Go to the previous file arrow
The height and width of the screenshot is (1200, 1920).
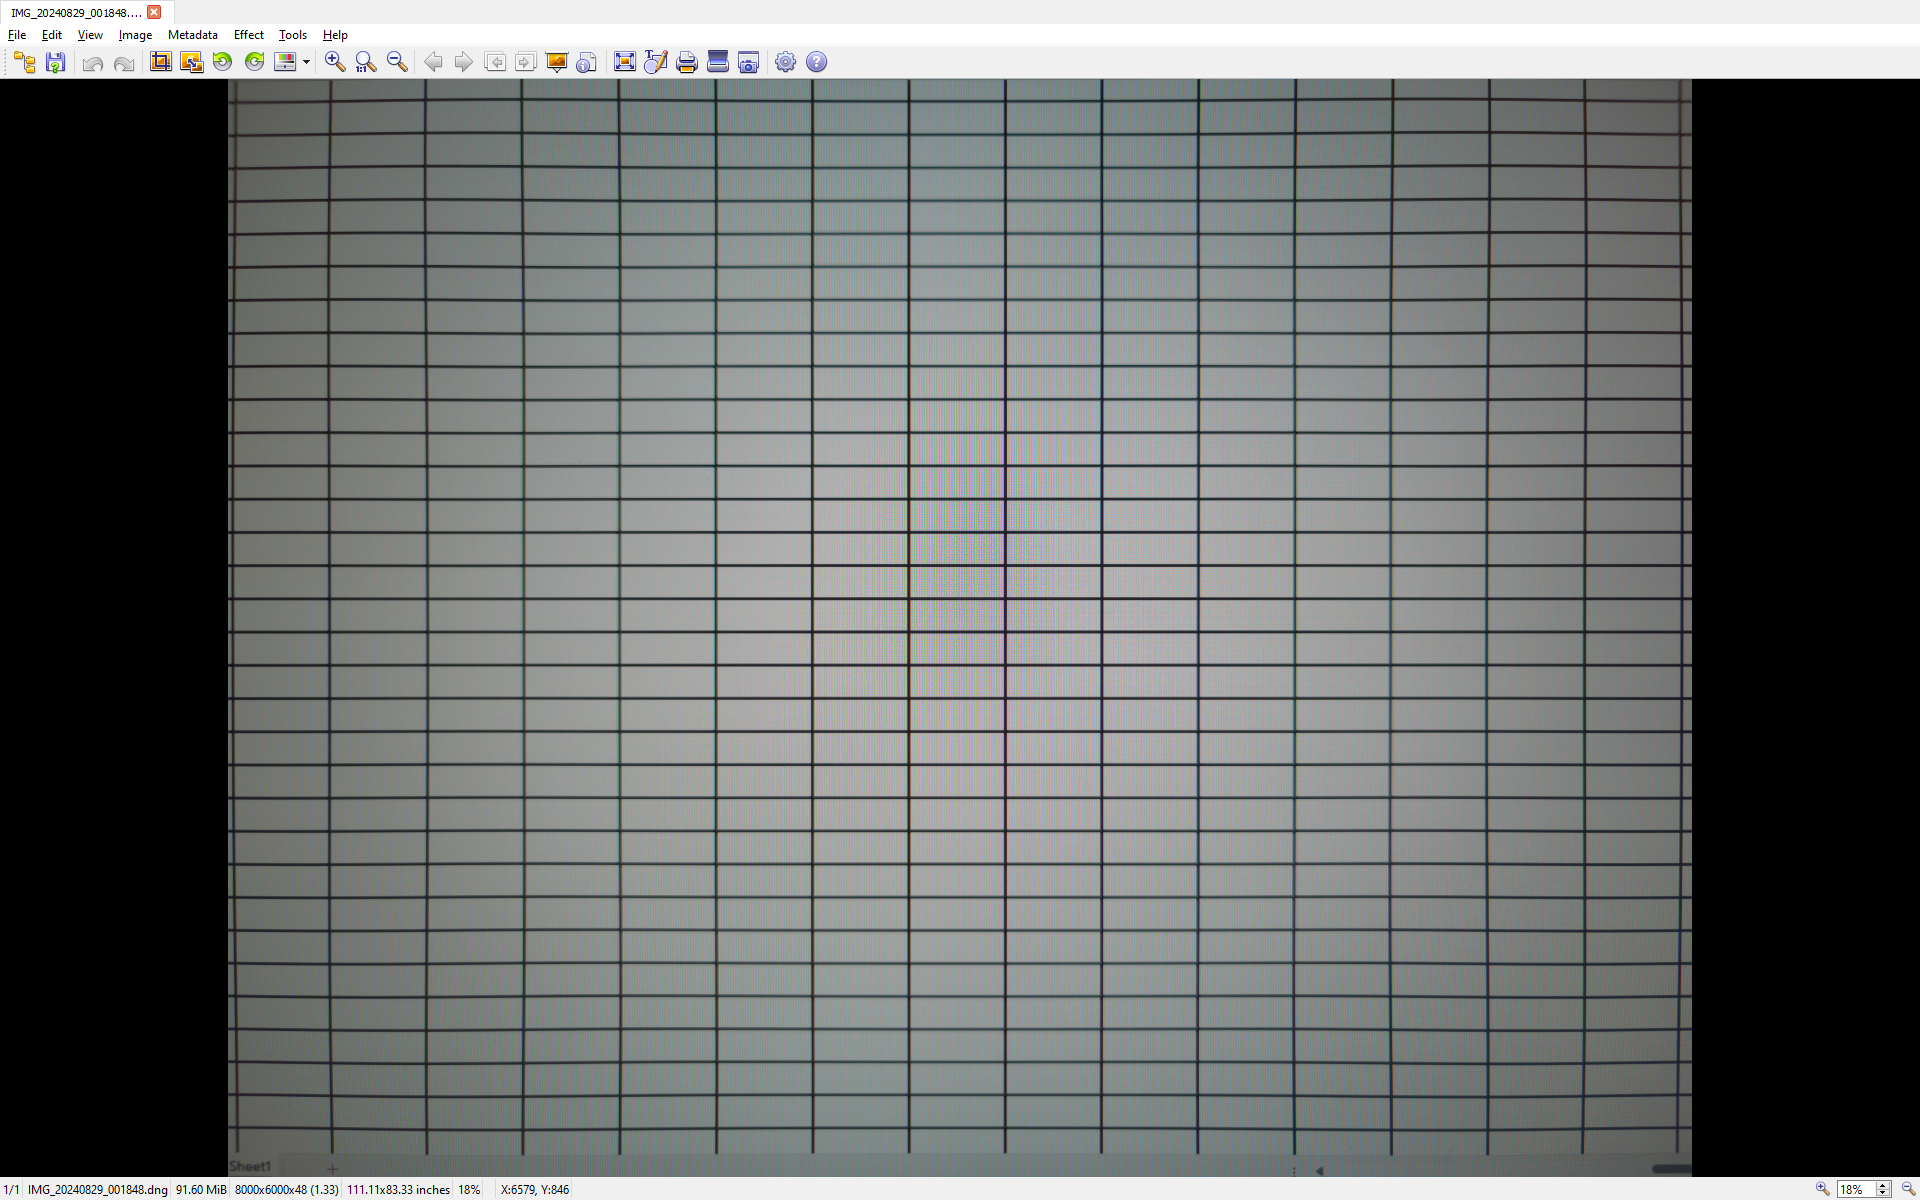[x=433, y=62]
